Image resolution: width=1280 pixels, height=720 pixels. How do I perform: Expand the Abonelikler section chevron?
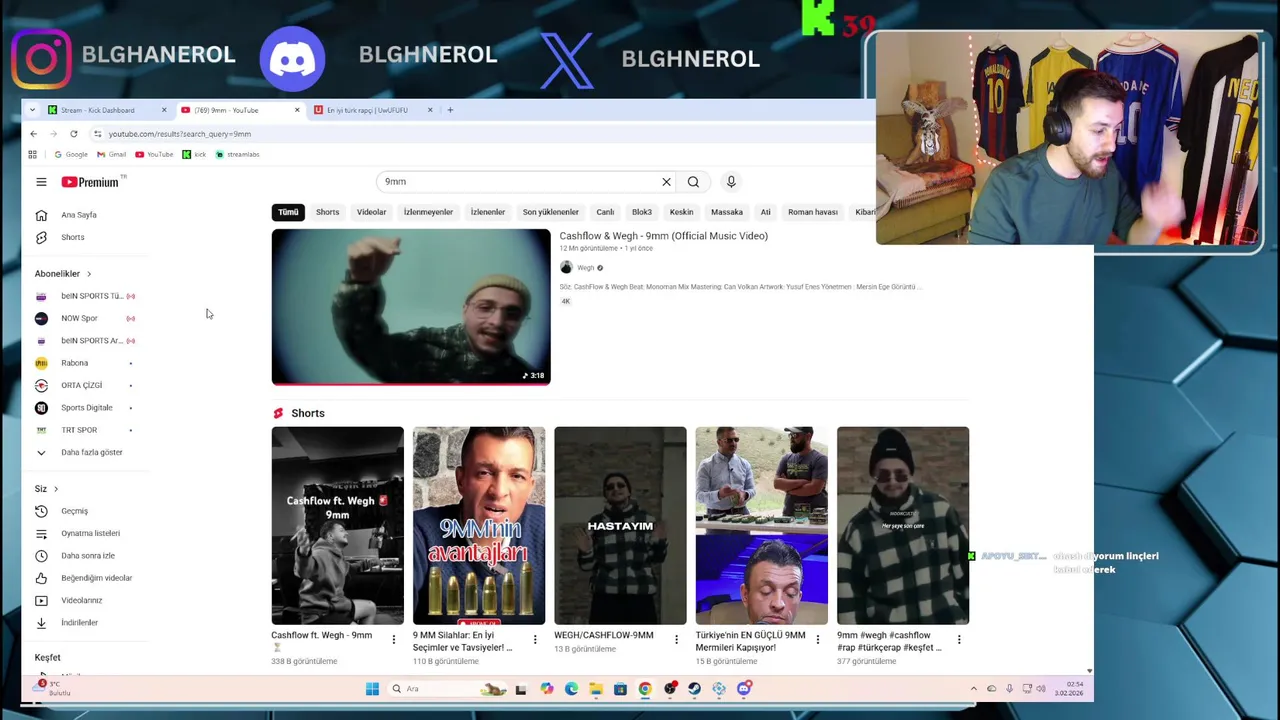point(88,274)
